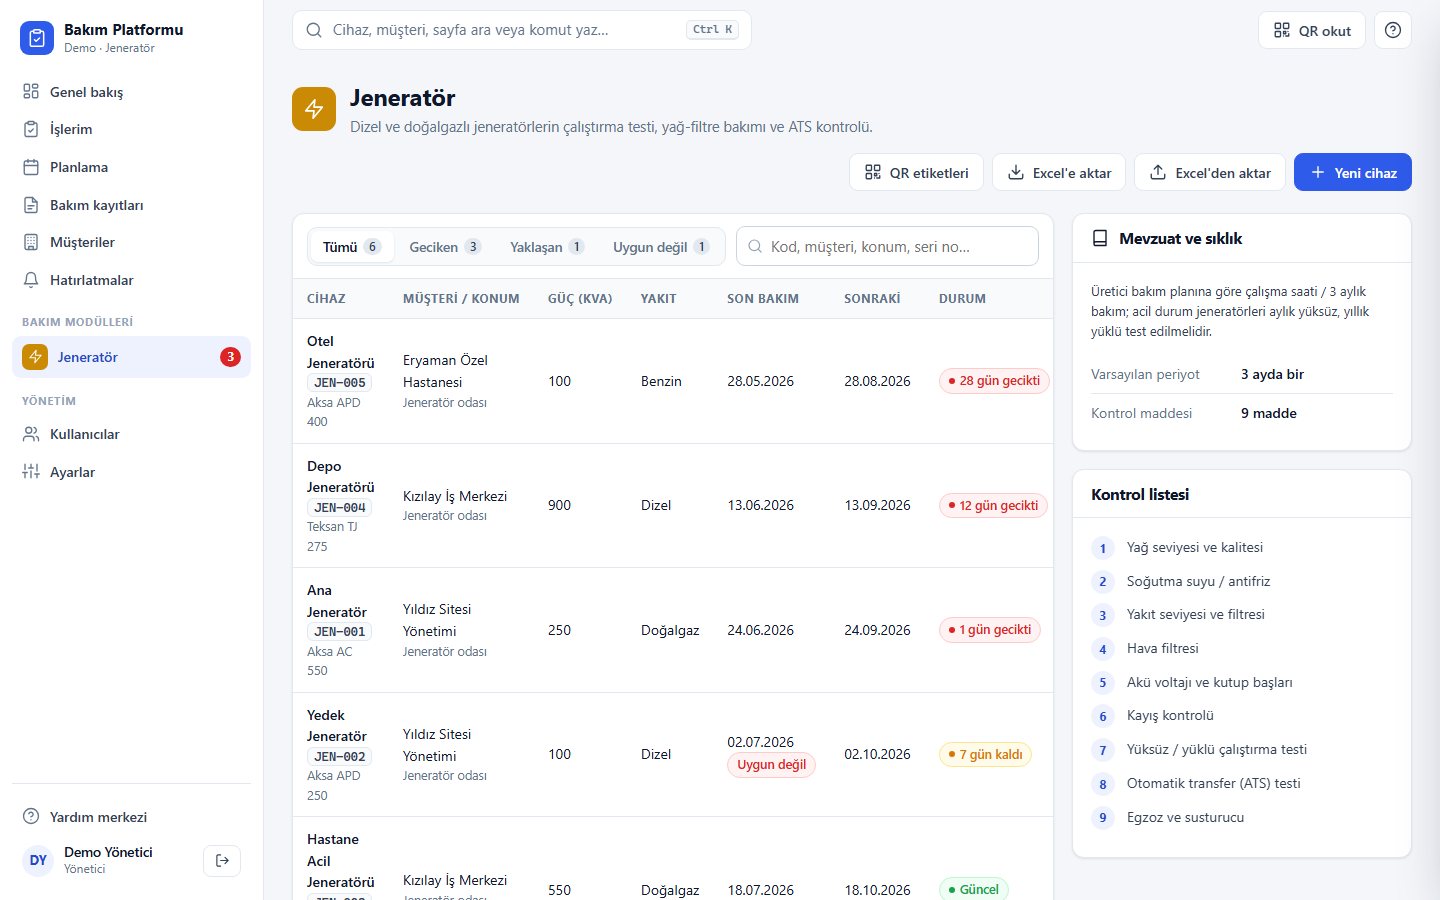The image size is (1440, 900).
Task: Open Genel bakış dashboard
Action: point(131,92)
